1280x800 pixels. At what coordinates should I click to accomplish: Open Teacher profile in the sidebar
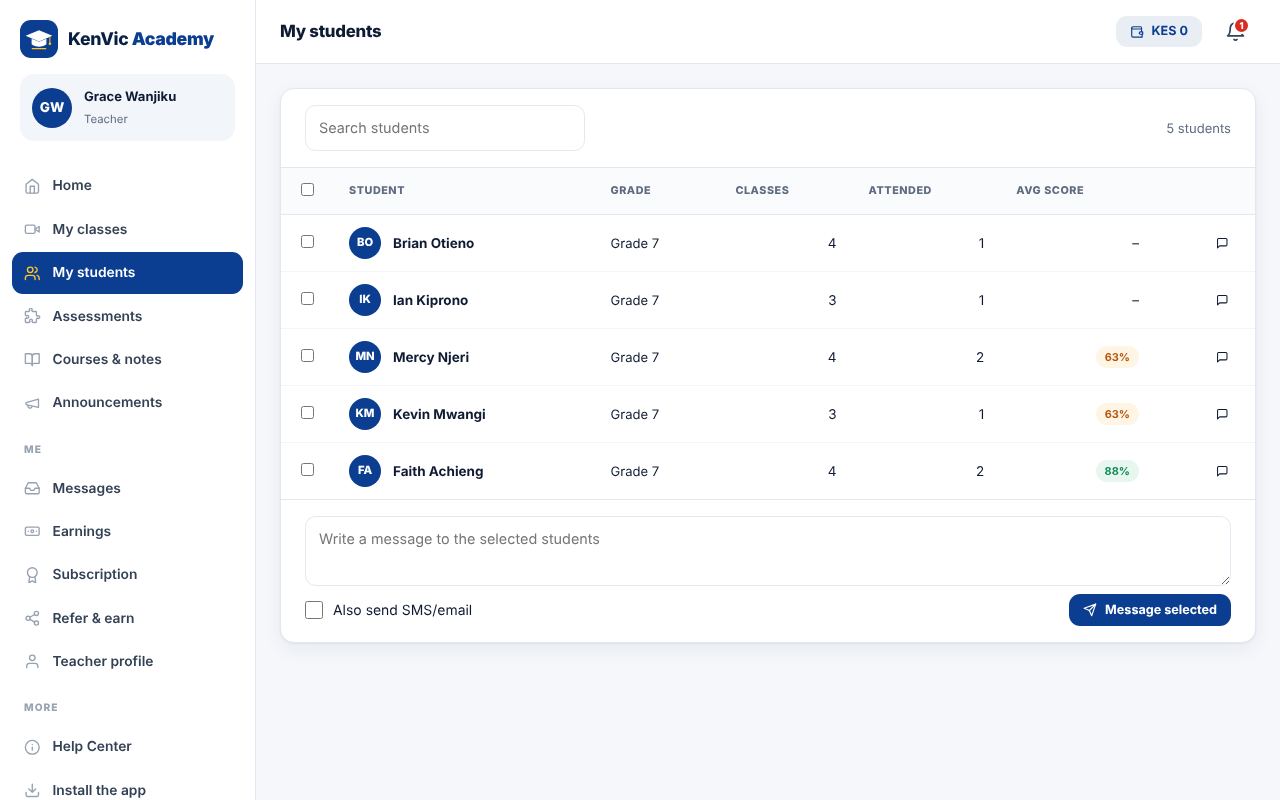click(127, 661)
